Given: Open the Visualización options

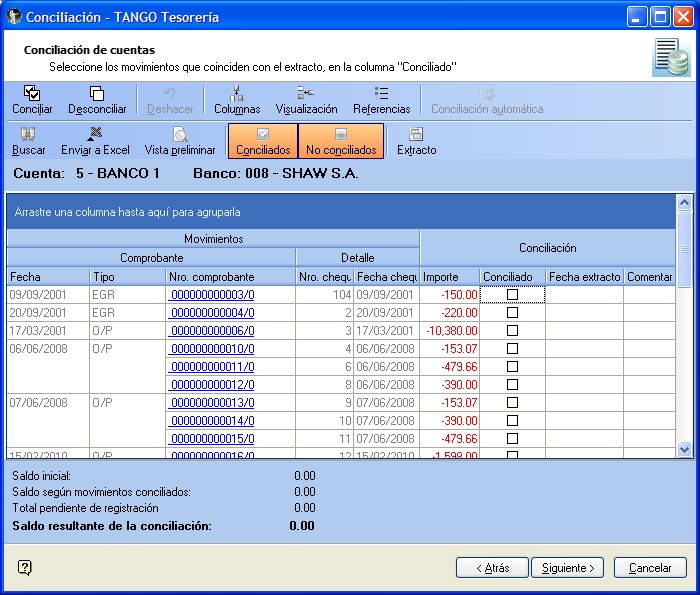Looking at the screenshot, I should [x=306, y=100].
